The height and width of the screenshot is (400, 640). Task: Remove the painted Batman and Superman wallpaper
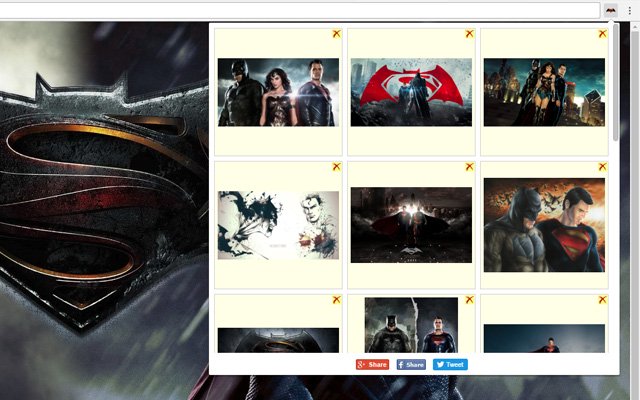602,167
